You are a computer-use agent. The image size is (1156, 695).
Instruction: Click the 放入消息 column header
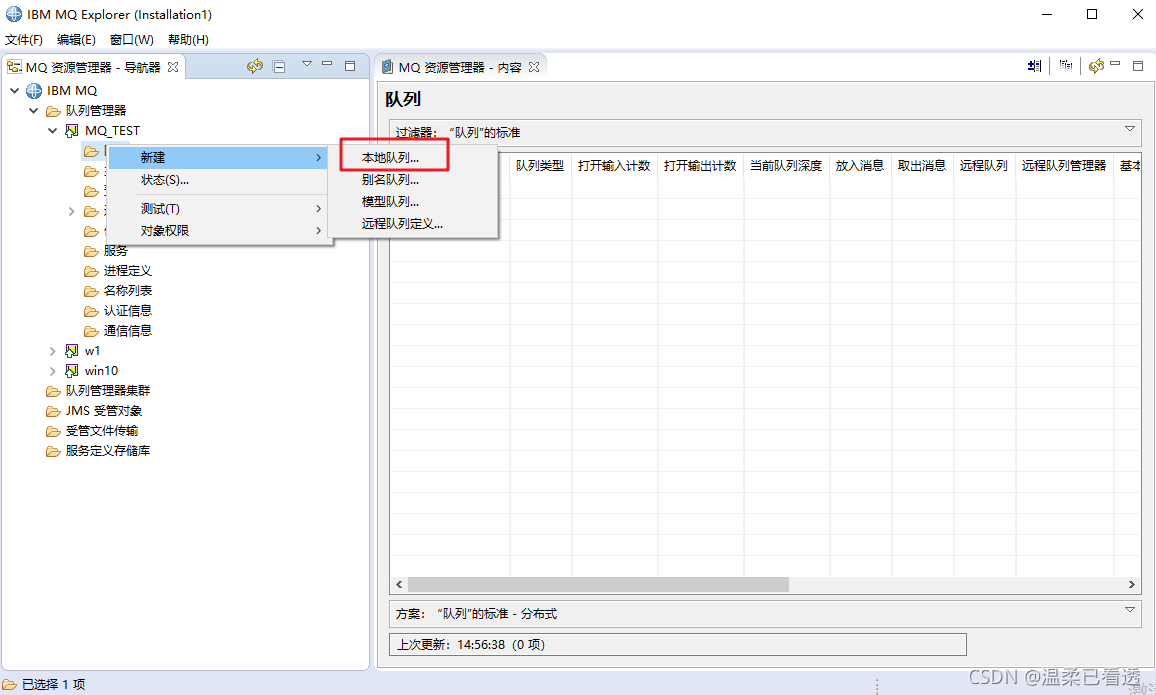(860, 166)
